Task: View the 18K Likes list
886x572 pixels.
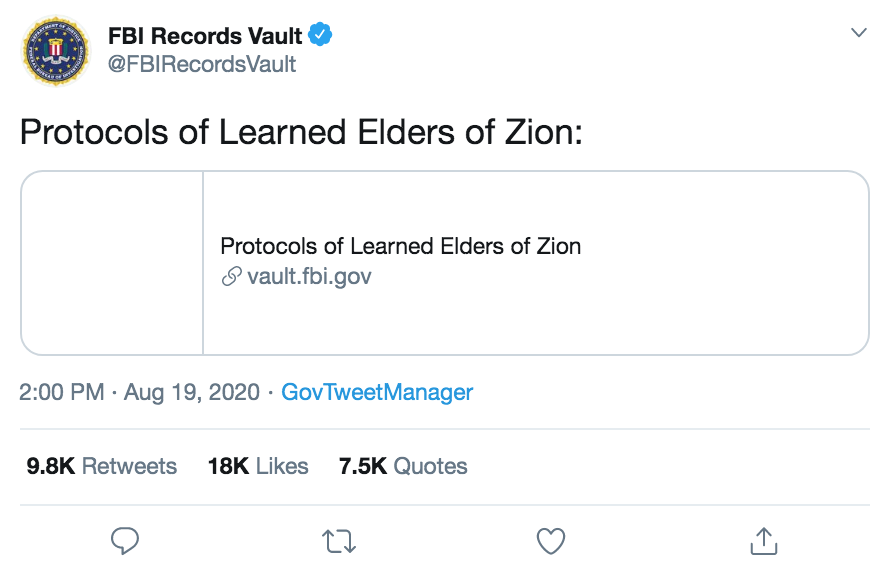Action: pyautogui.click(x=258, y=466)
